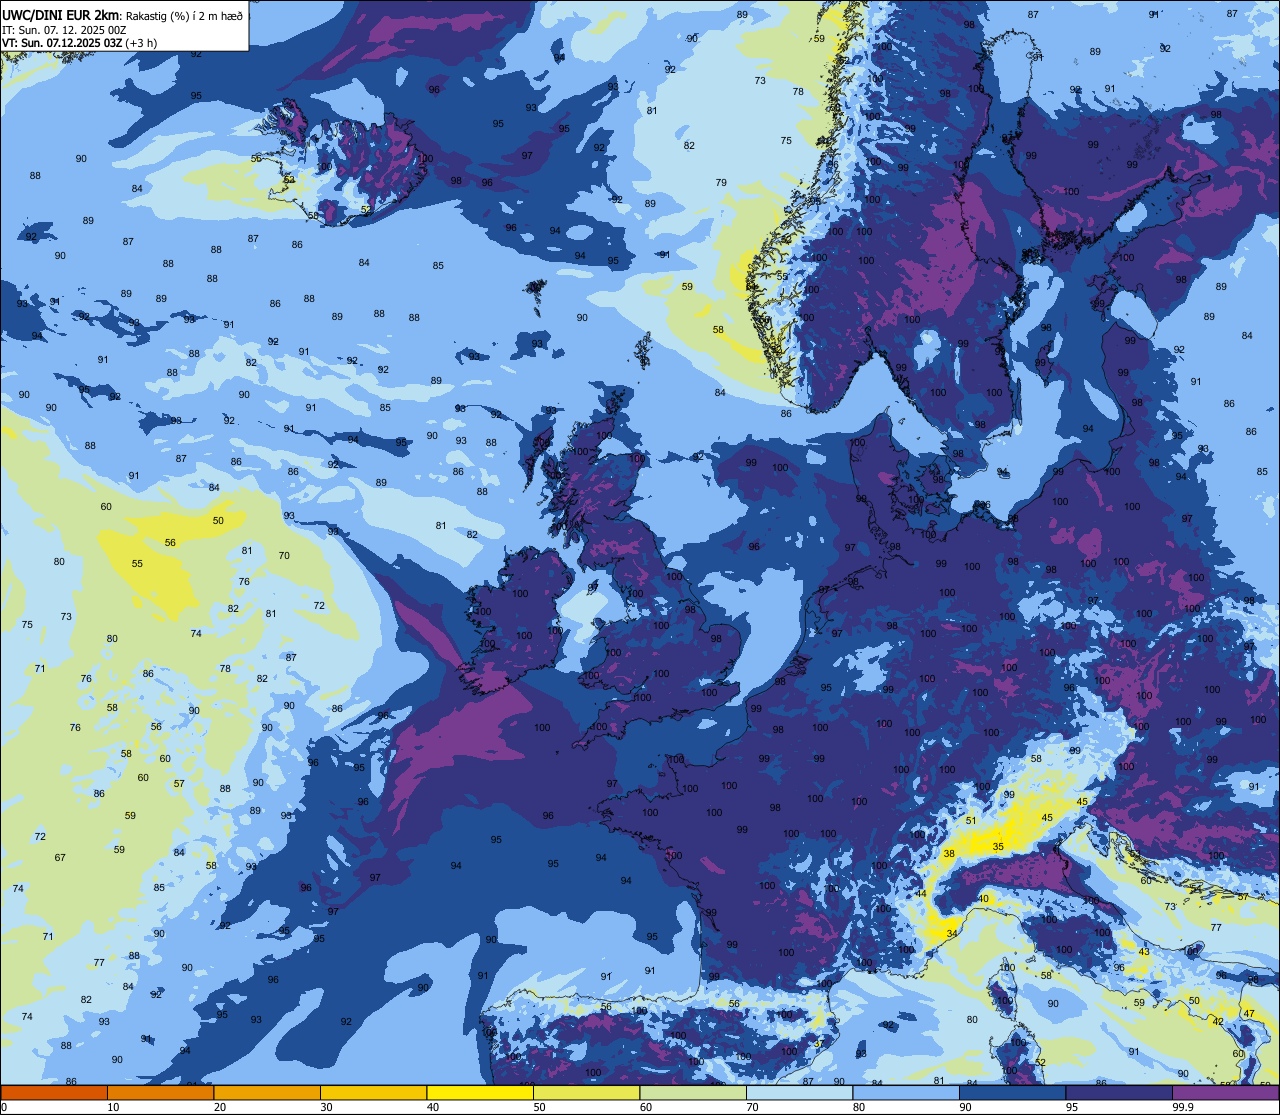The height and width of the screenshot is (1115, 1280).
Task: Click the humidity value 38 on the map
Action: tap(949, 854)
